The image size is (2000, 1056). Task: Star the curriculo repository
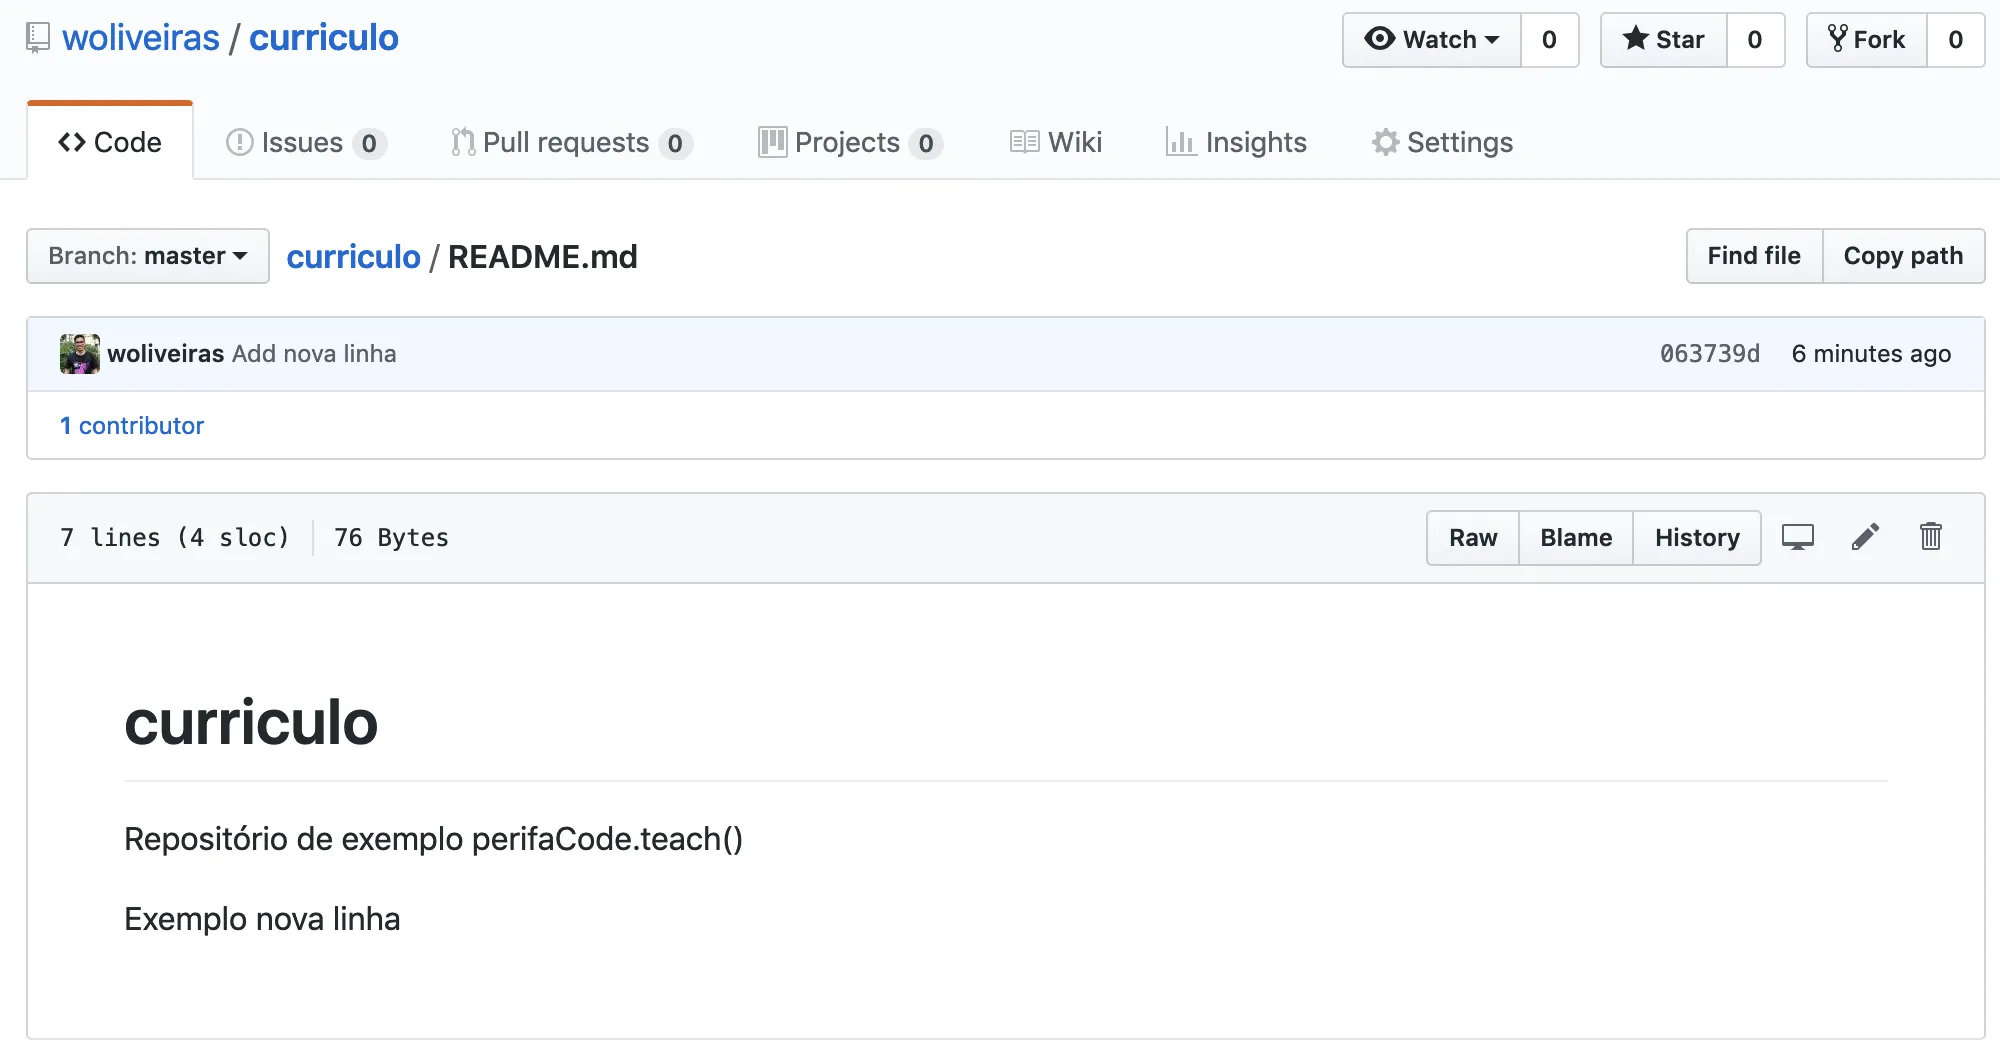coord(1663,40)
